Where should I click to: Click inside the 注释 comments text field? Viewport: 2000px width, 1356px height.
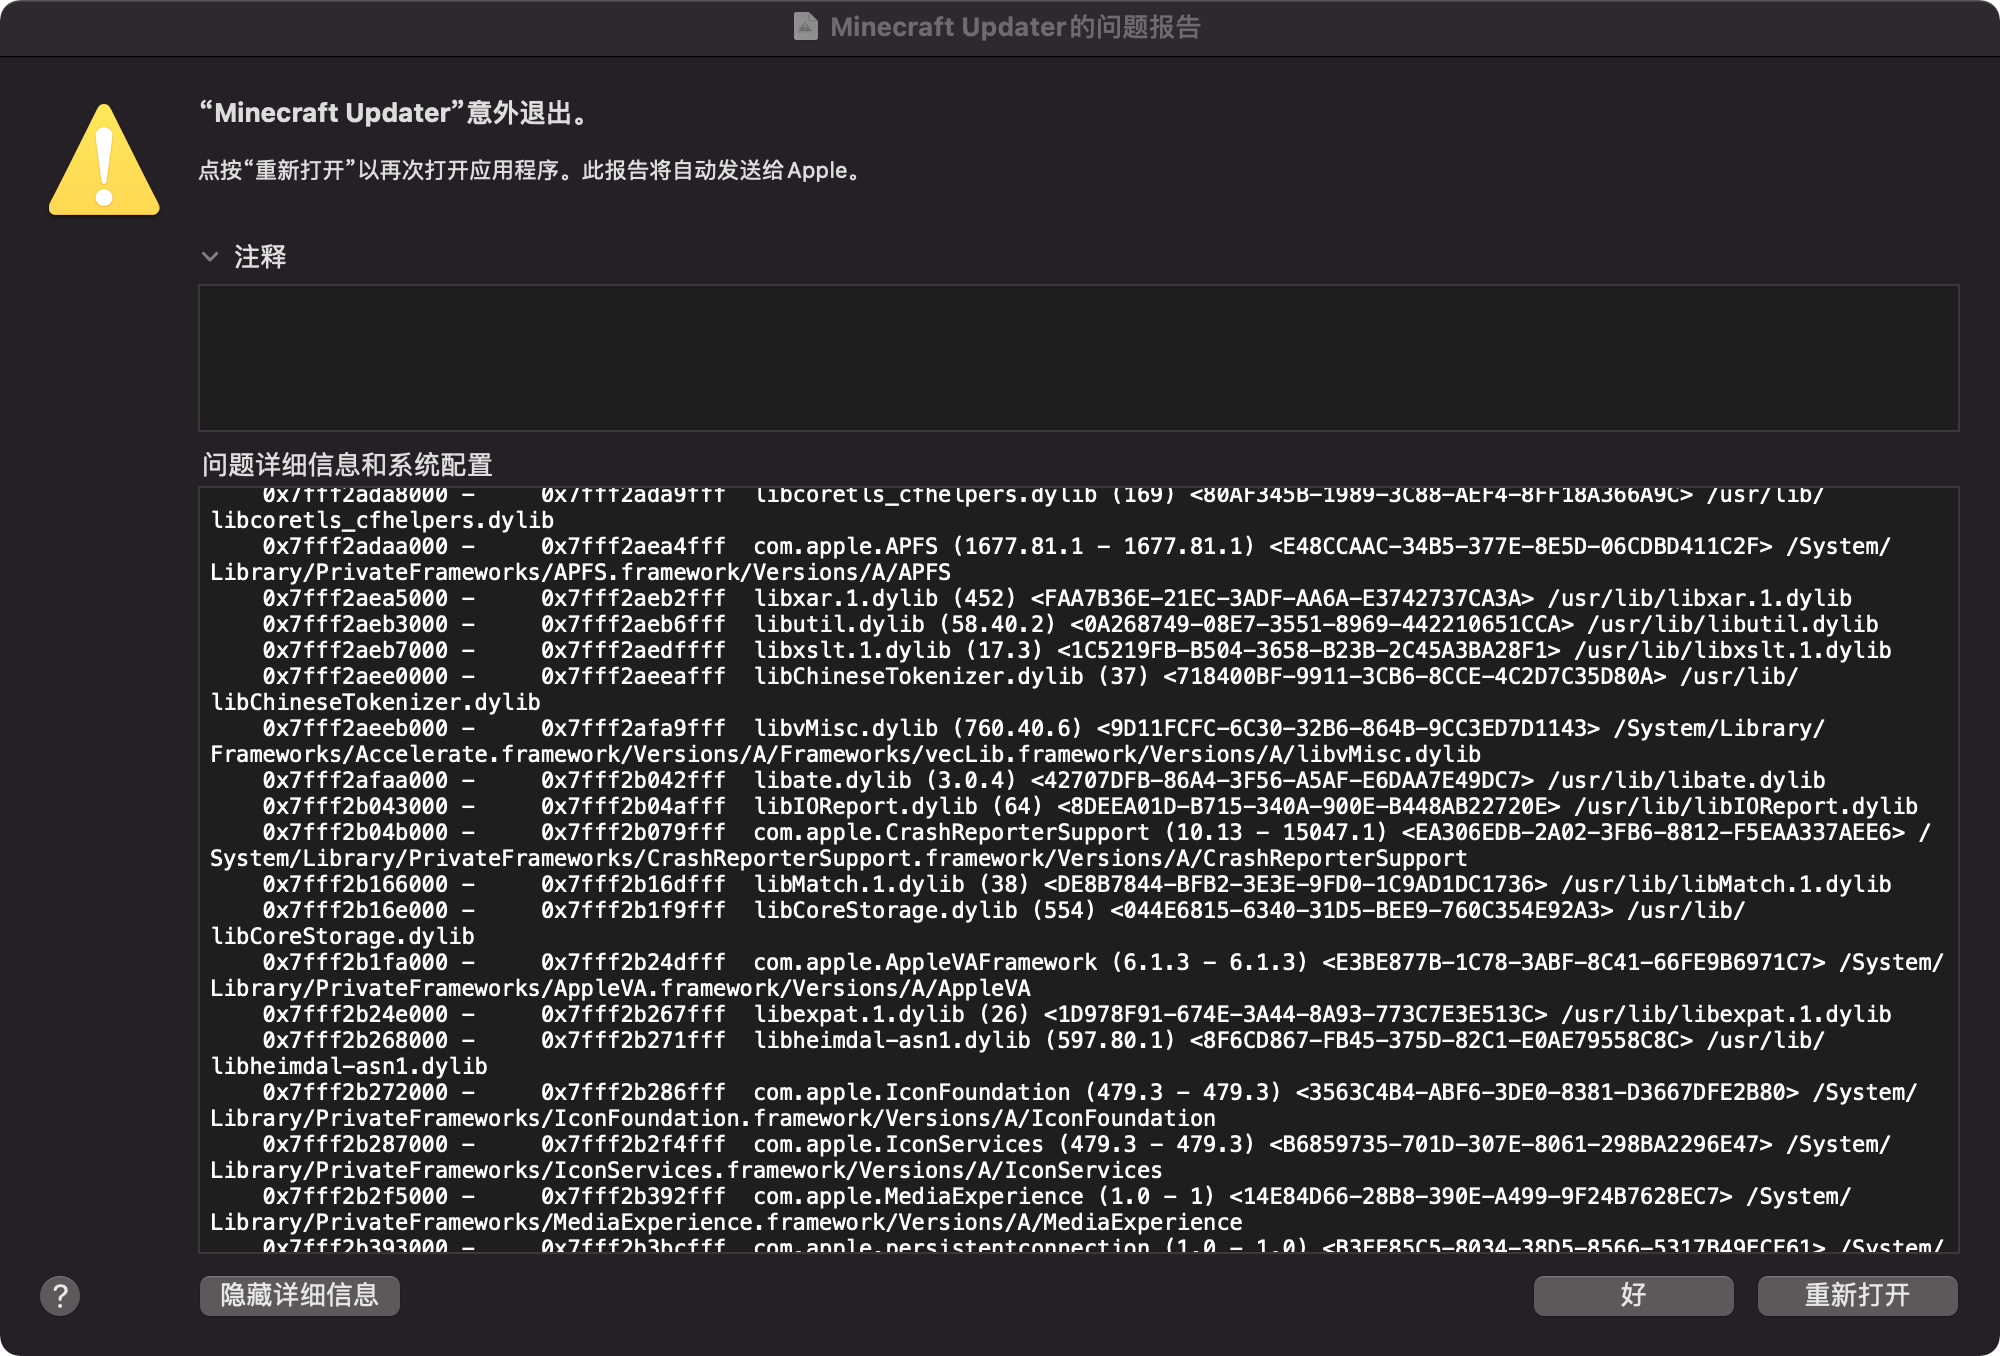click(x=1078, y=358)
